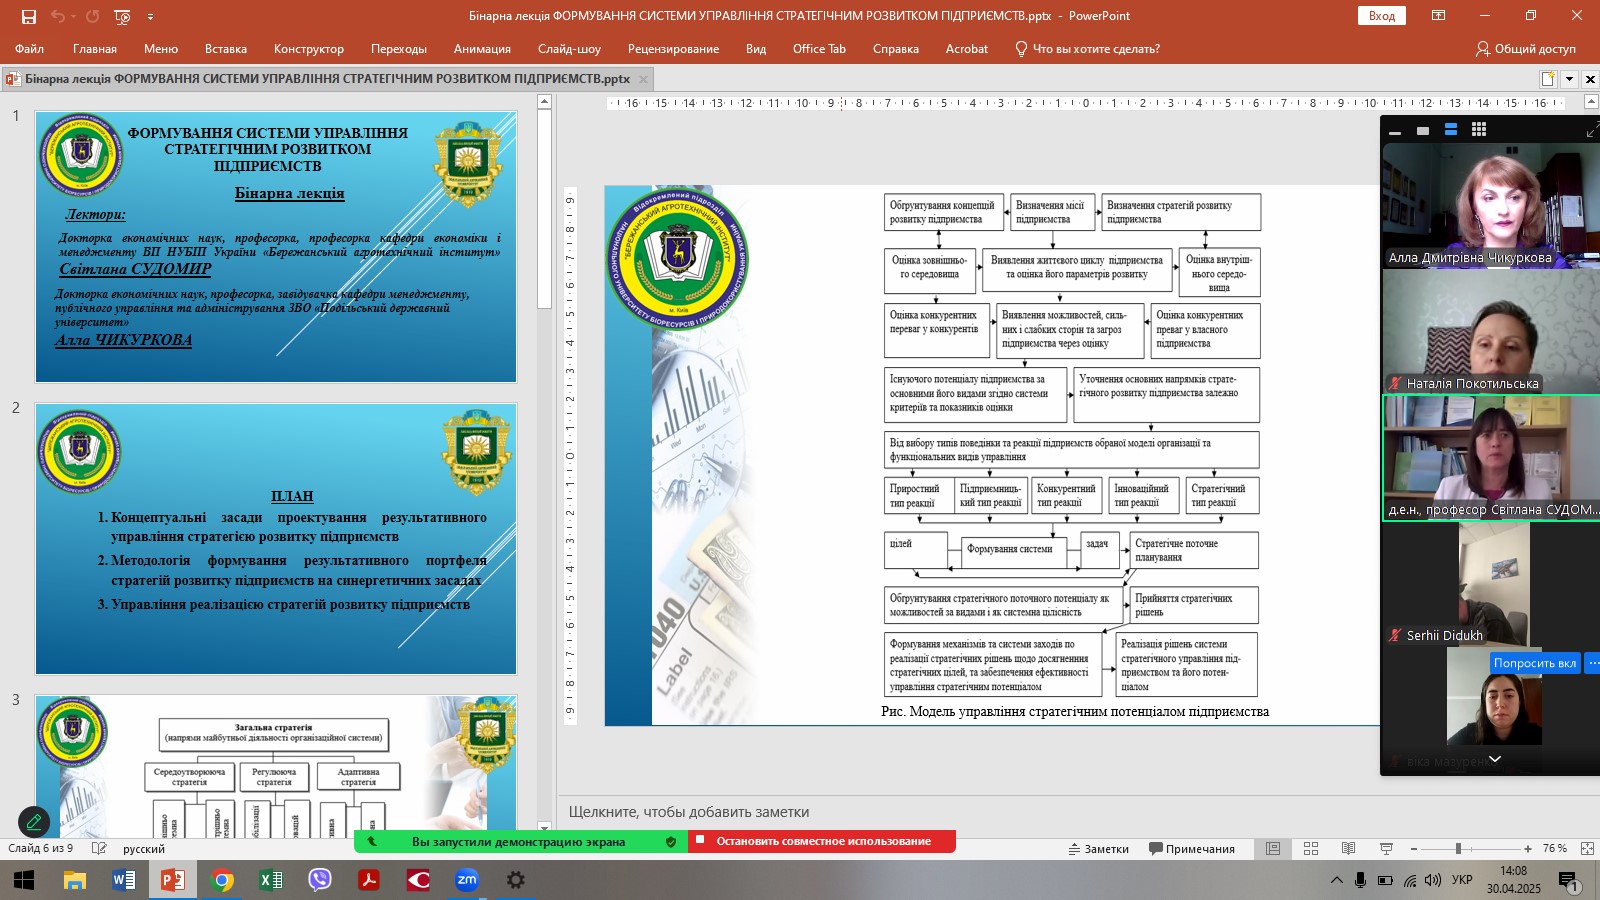This screenshot has width=1600, height=900.
Task: Switch Zoom video panel to grid view
Action: (x=1479, y=130)
